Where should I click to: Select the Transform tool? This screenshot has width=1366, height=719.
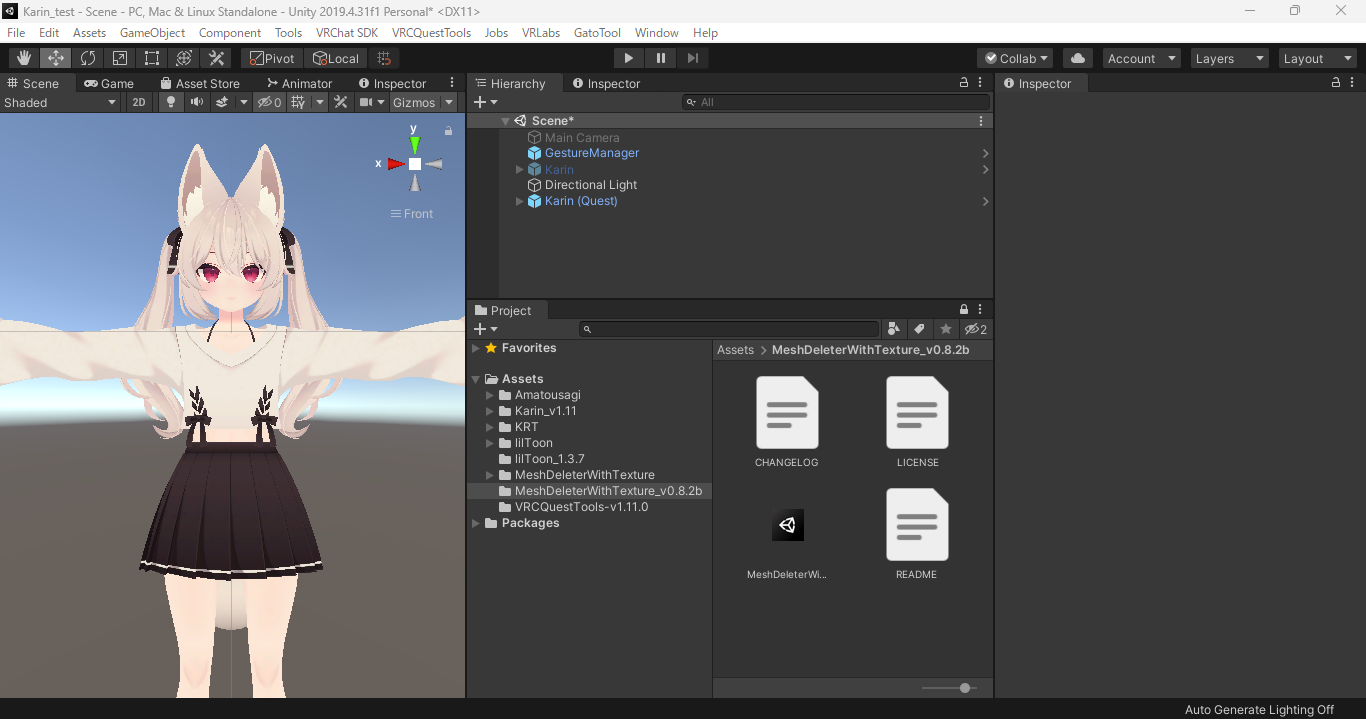point(184,59)
